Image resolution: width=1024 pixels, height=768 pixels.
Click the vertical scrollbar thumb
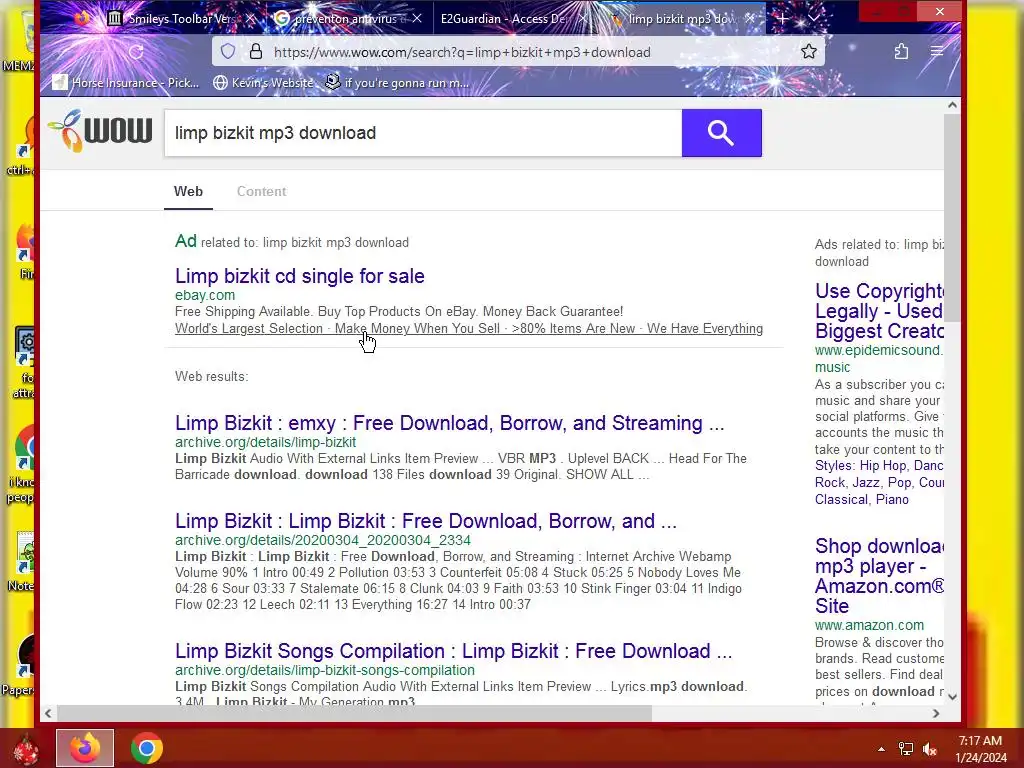[952, 217]
